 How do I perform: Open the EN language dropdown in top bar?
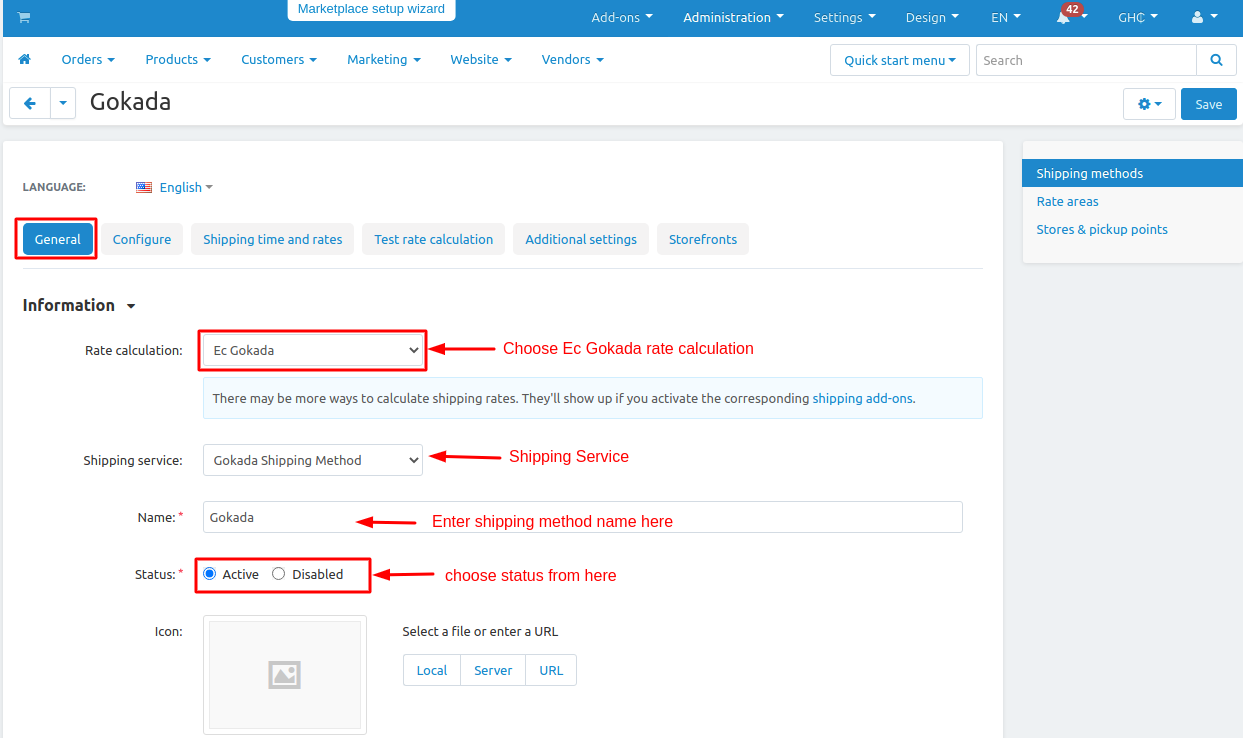click(1006, 17)
